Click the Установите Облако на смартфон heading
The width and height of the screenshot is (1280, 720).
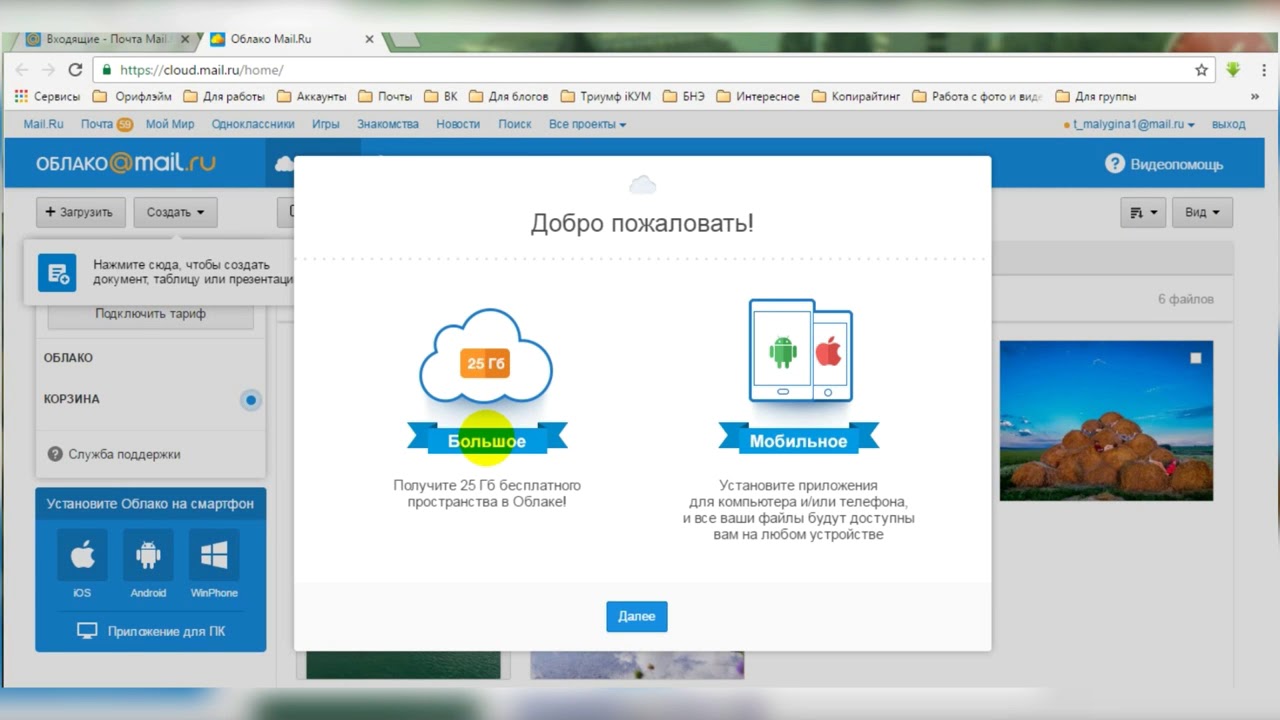coord(150,504)
